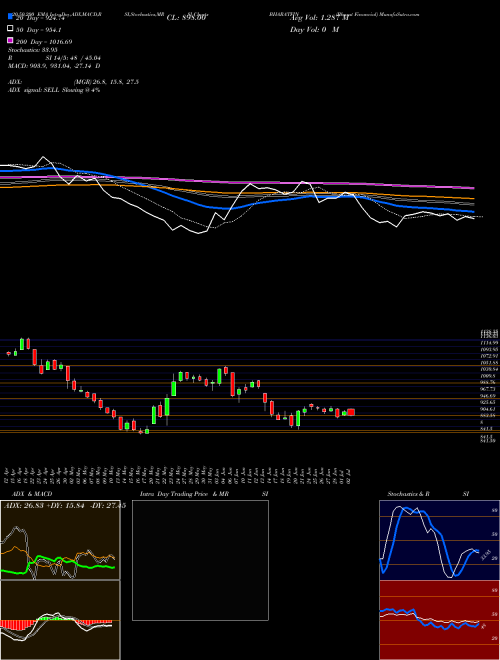This screenshot has width=500, height=660.
Task: Click the blue stochastics oscillator chart
Action: 439,540
